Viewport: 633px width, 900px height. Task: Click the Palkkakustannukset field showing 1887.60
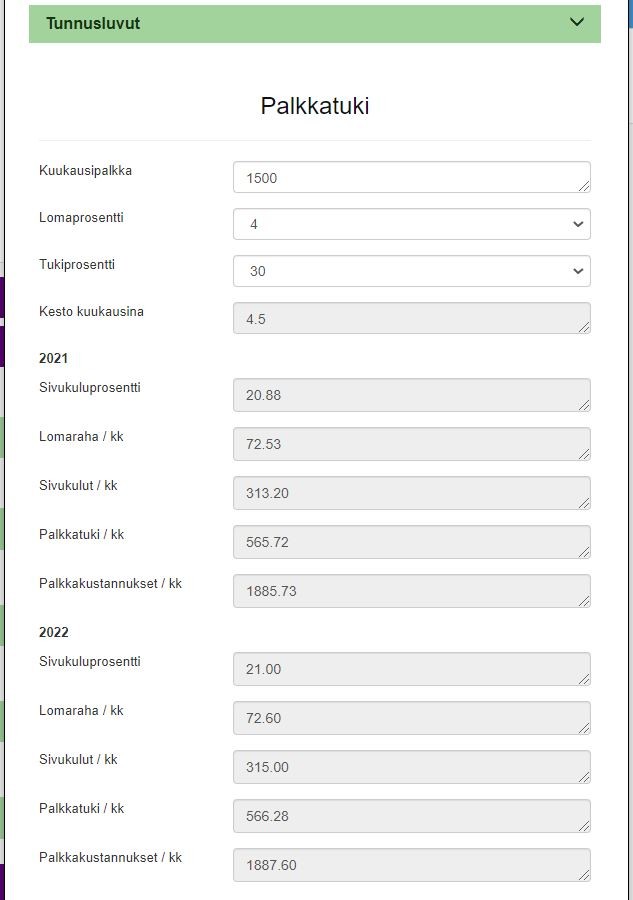tap(411, 865)
